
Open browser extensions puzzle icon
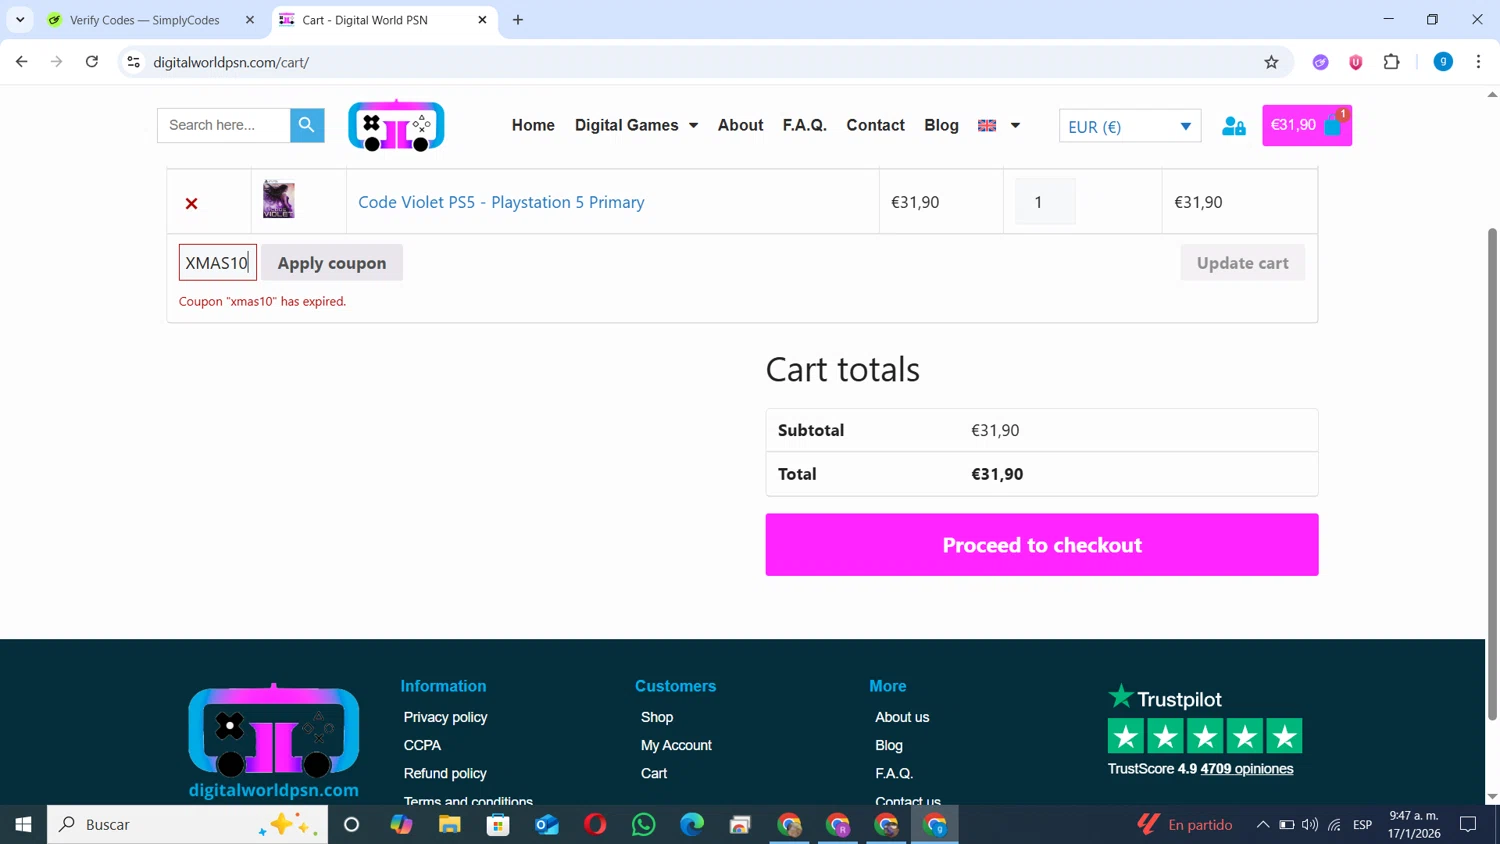click(x=1391, y=62)
